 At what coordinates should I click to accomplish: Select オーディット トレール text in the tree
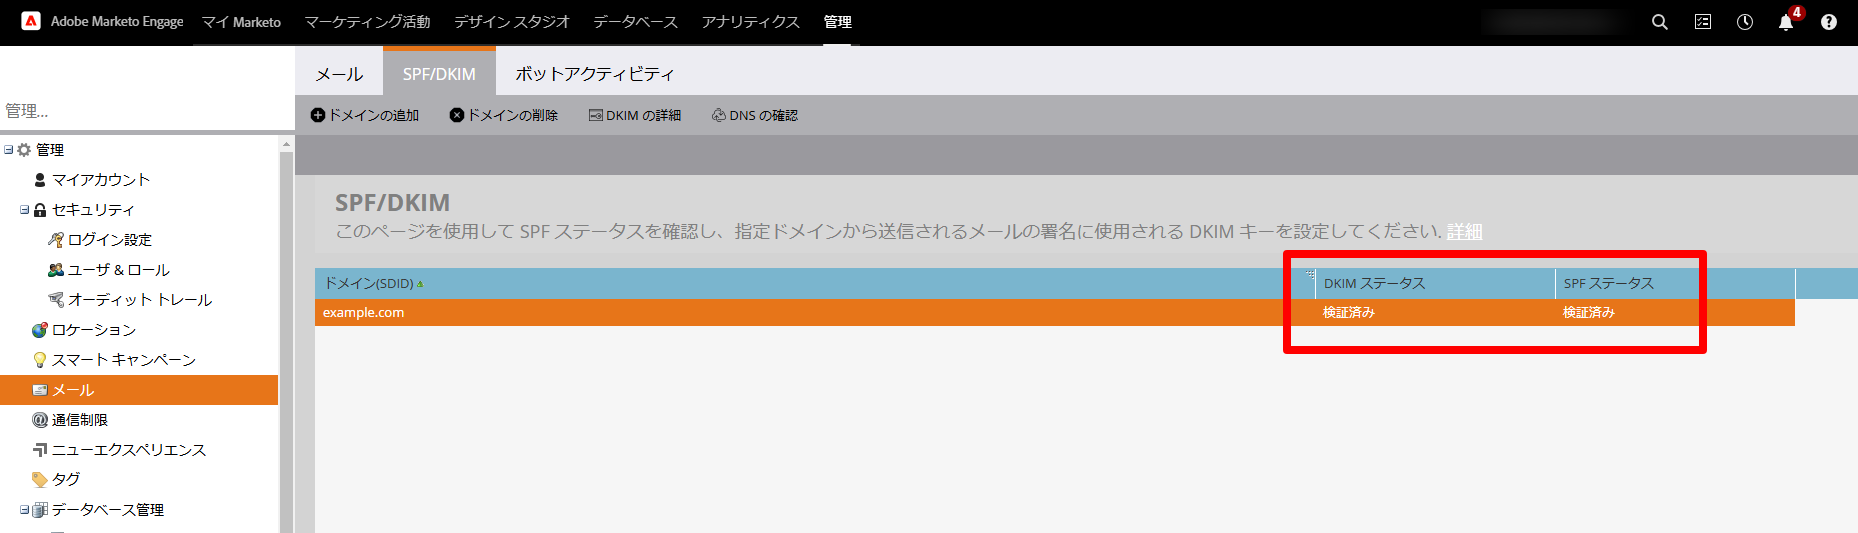(140, 300)
